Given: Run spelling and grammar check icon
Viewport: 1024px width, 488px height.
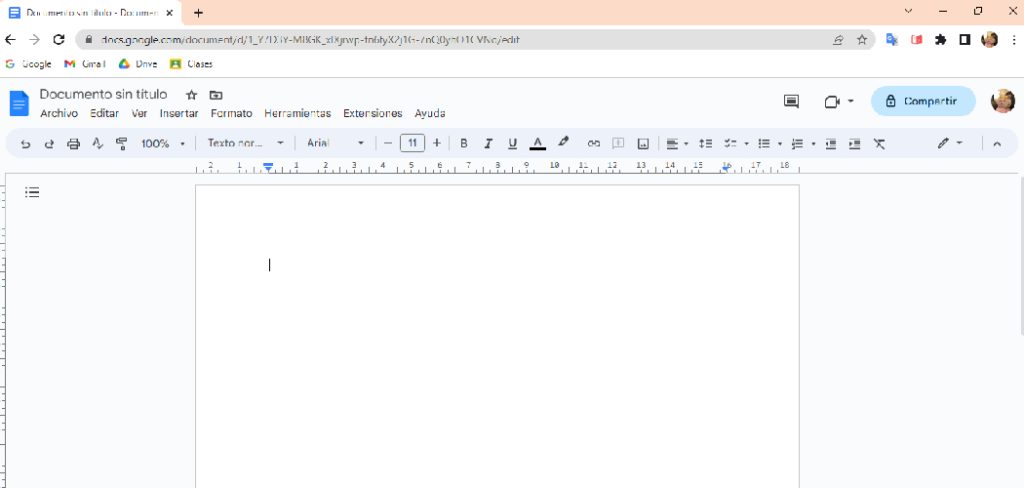Looking at the screenshot, I should click(x=97, y=143).
